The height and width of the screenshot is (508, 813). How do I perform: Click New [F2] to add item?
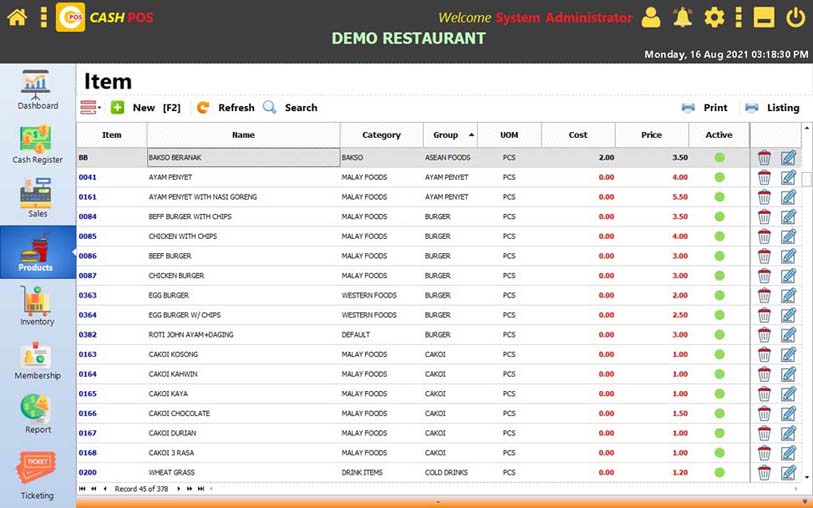click(144, 108)
